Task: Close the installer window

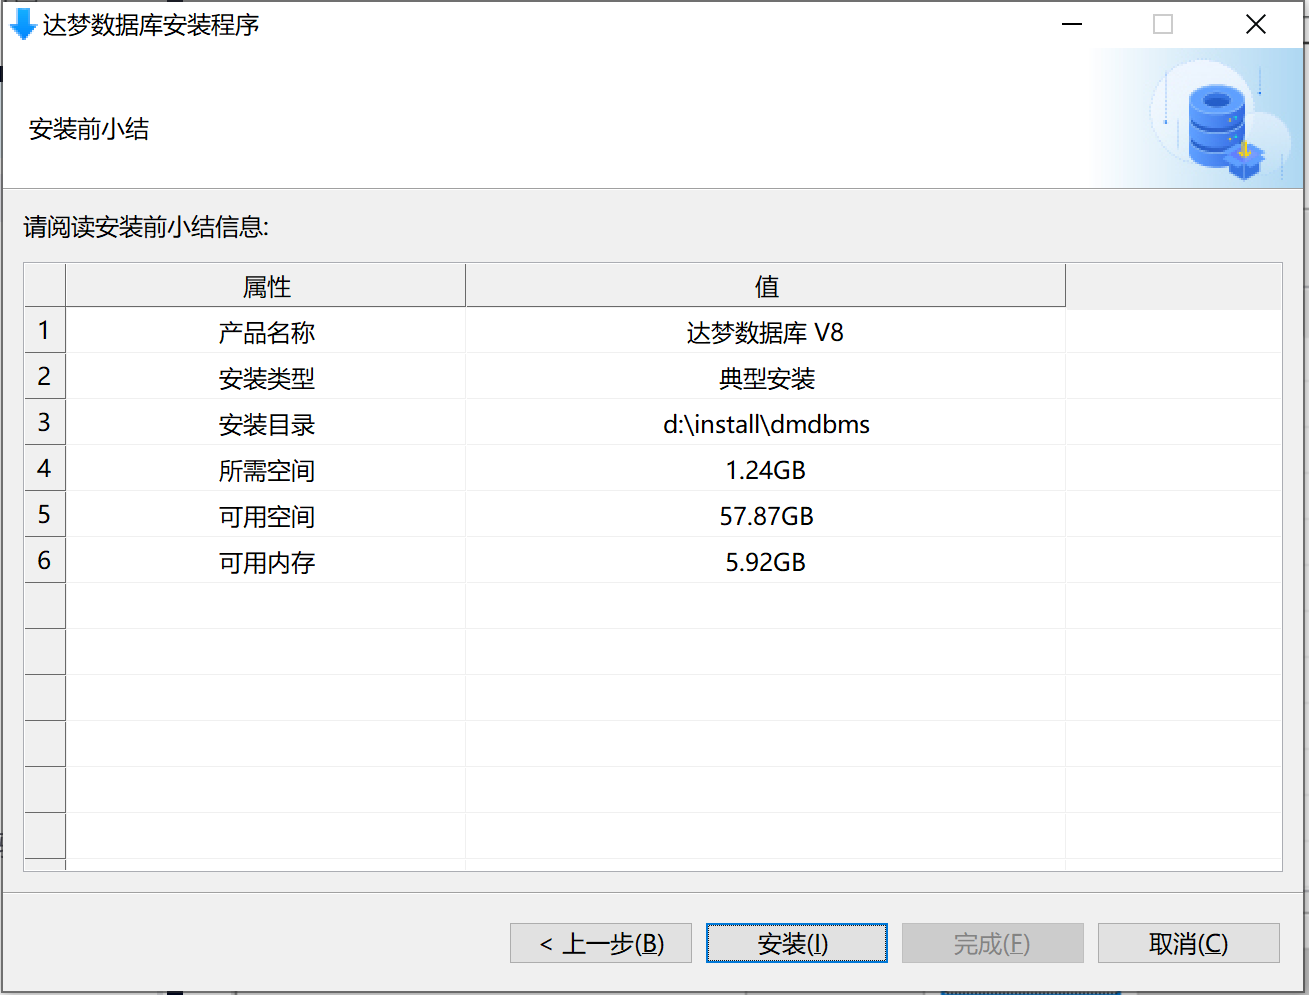Action: 1256,24
